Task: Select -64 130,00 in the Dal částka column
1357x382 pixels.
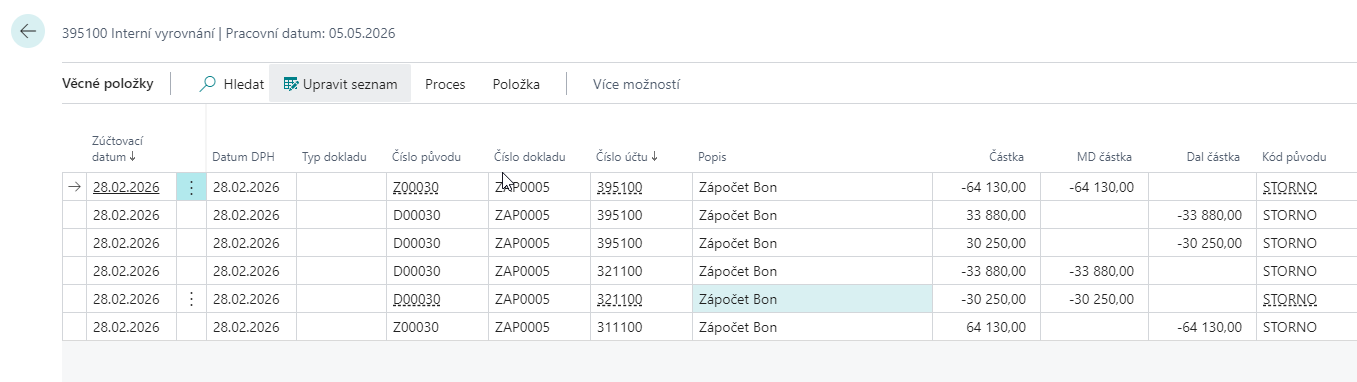Action: pyautogui.click(x=1209, y=327)
